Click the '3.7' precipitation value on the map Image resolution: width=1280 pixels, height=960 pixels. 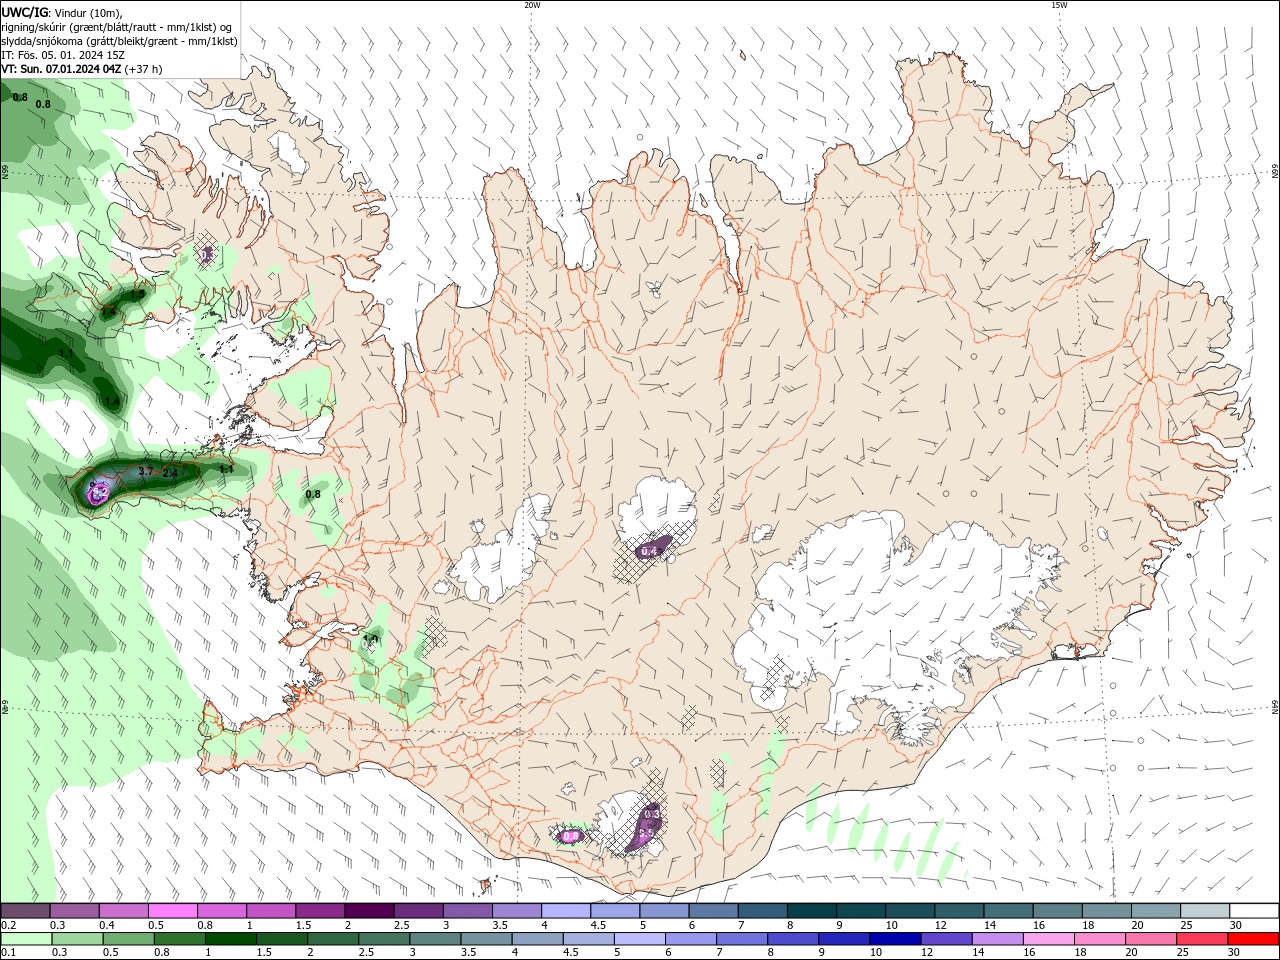(145, 471)
